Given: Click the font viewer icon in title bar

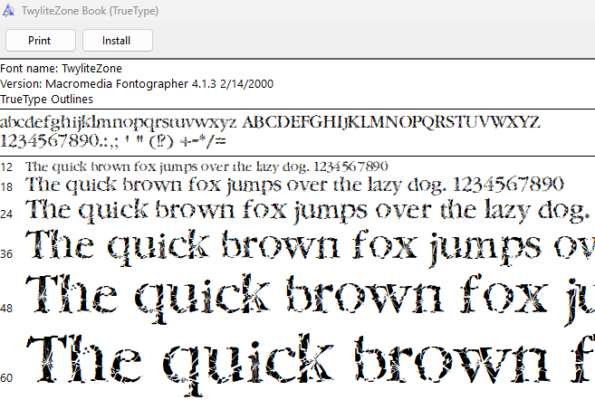Looking at the screenshot, I should [x=8, y=11].
